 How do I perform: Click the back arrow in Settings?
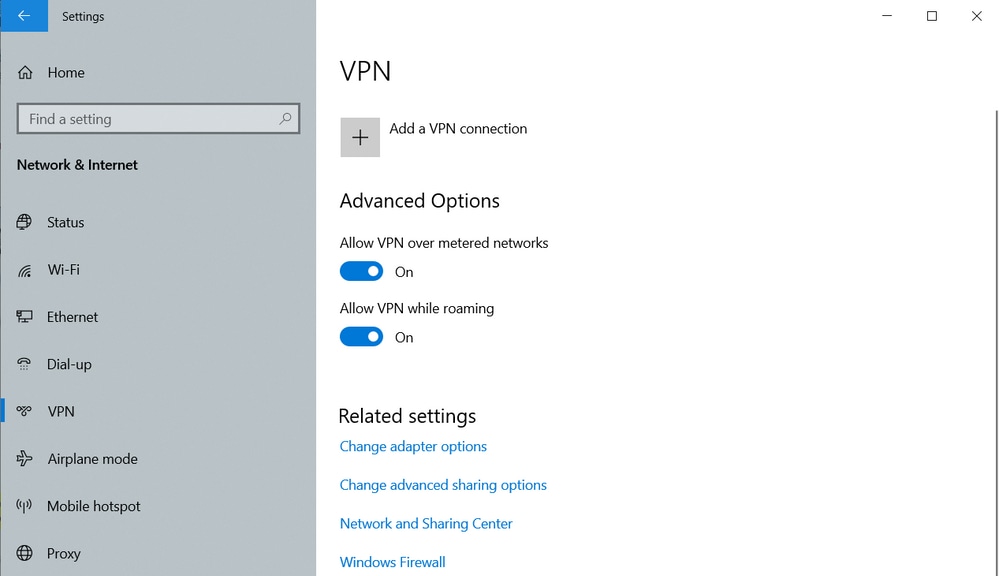24,16
